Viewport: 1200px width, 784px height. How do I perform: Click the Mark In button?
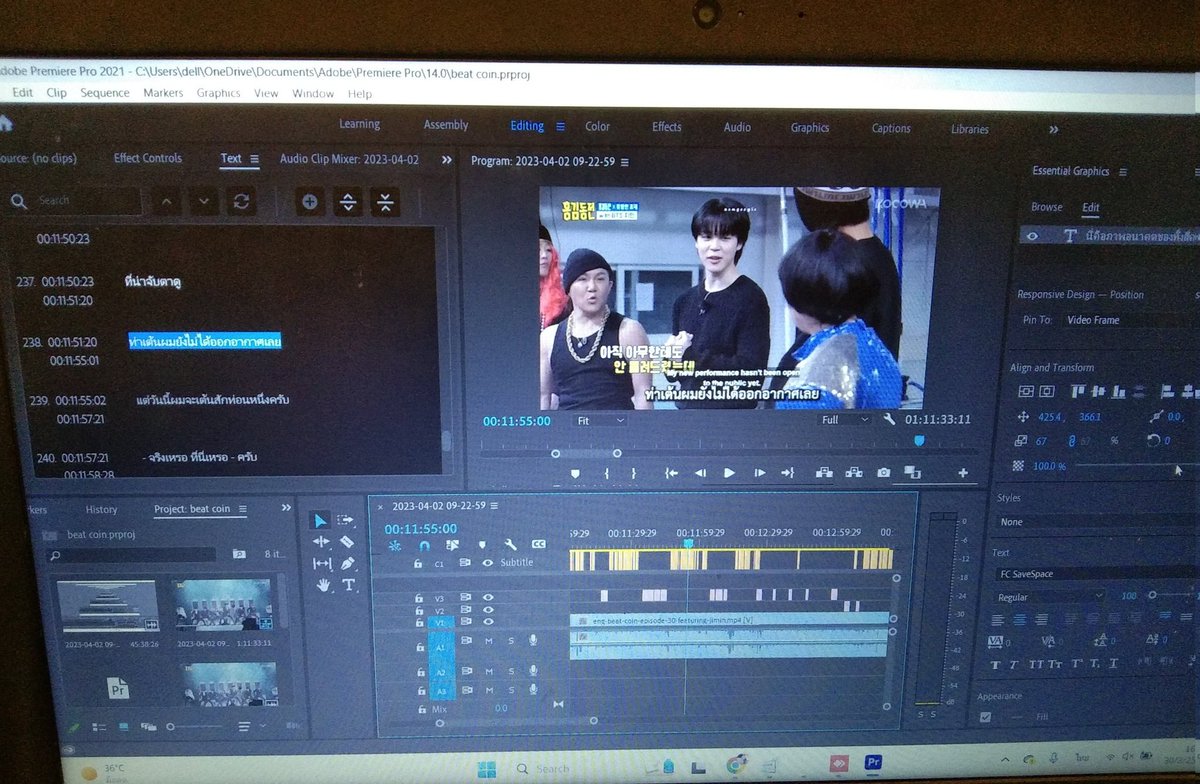click(606, 473)
